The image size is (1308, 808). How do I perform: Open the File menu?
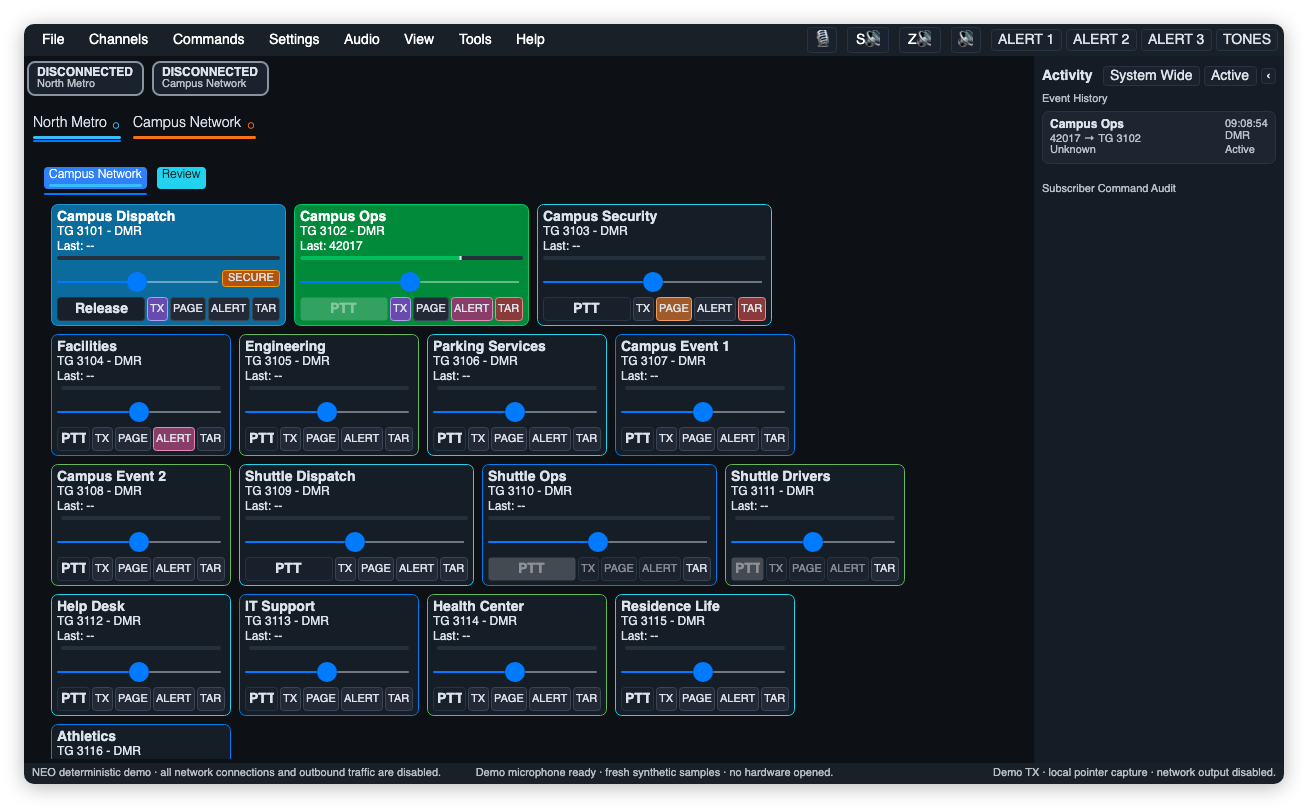tap(53, 40)
